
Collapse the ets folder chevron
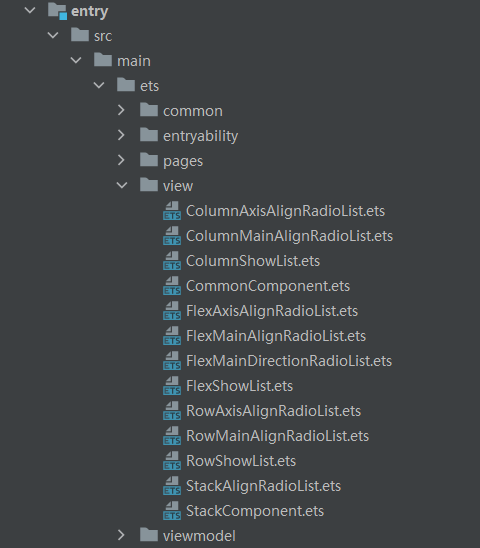[x=99, y=85]
